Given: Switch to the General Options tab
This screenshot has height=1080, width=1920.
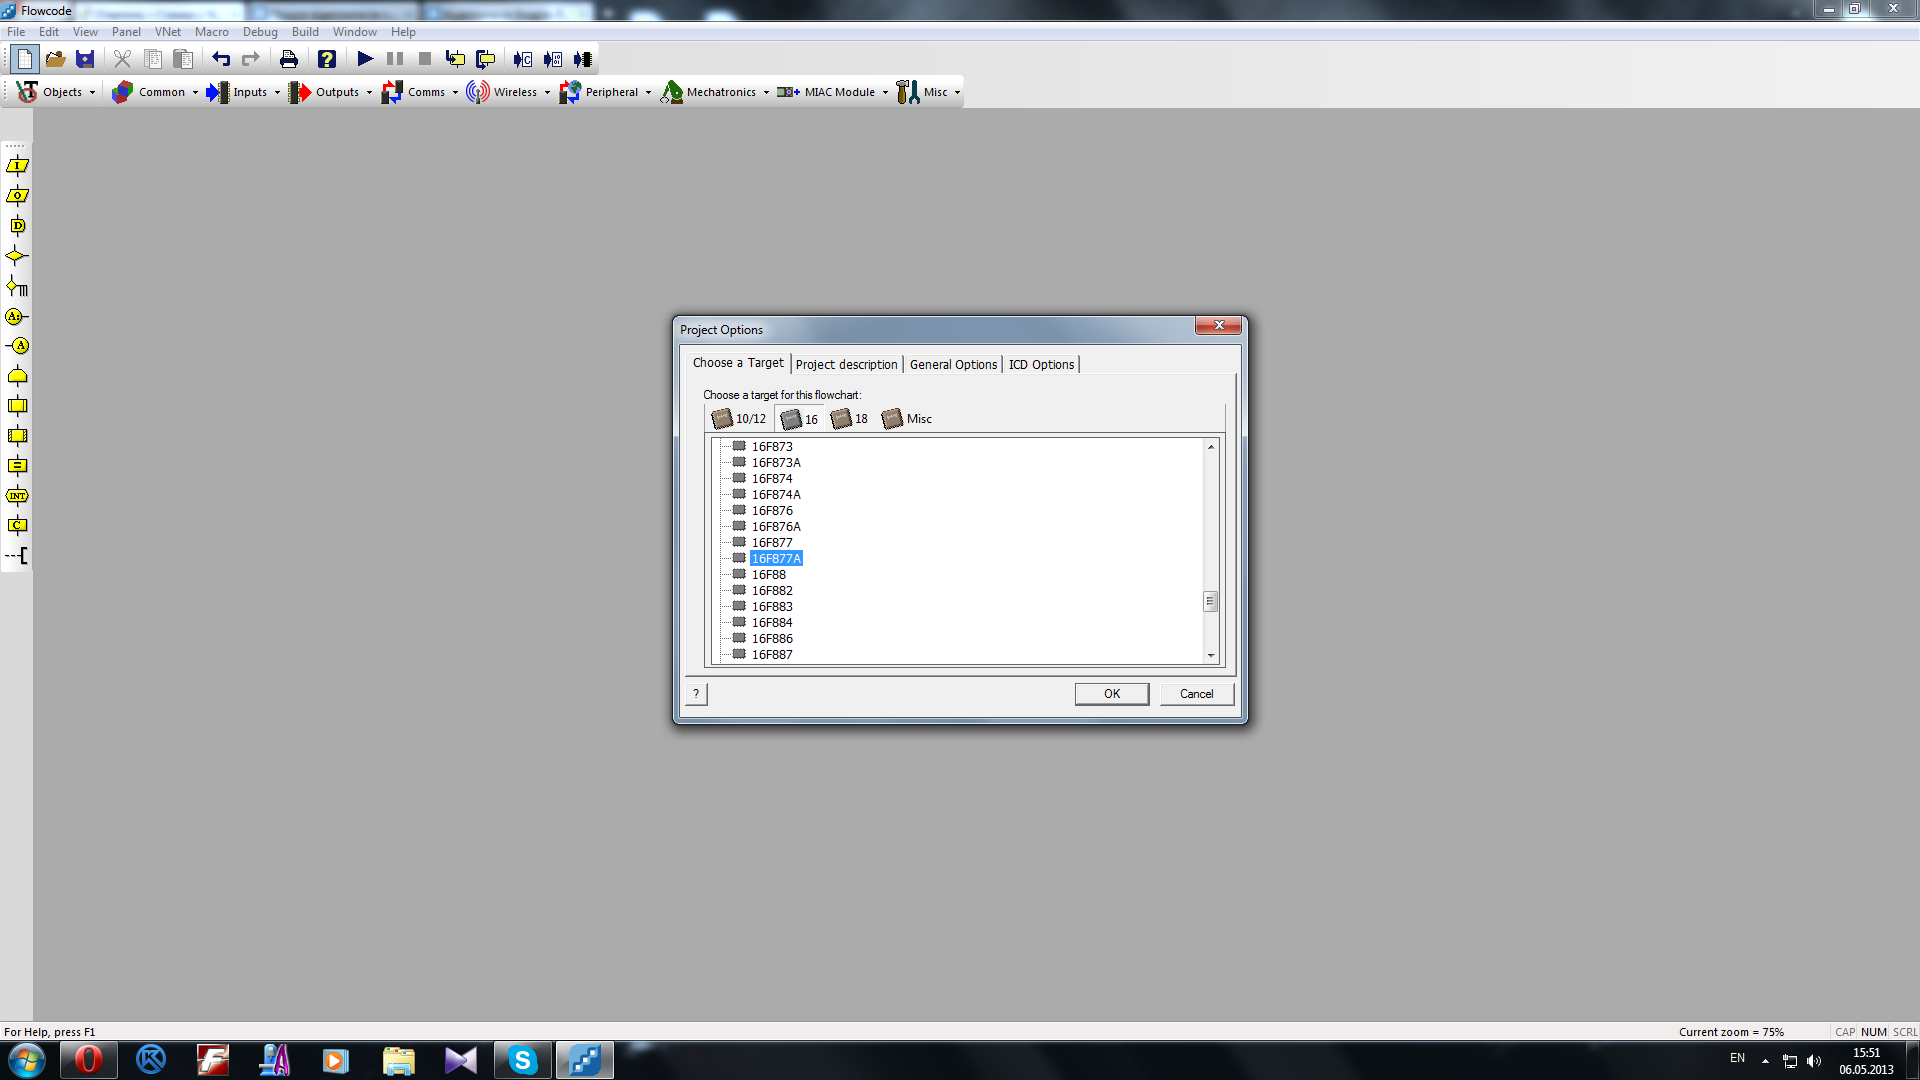Looking at the screenshot, I should pos(952,364).
